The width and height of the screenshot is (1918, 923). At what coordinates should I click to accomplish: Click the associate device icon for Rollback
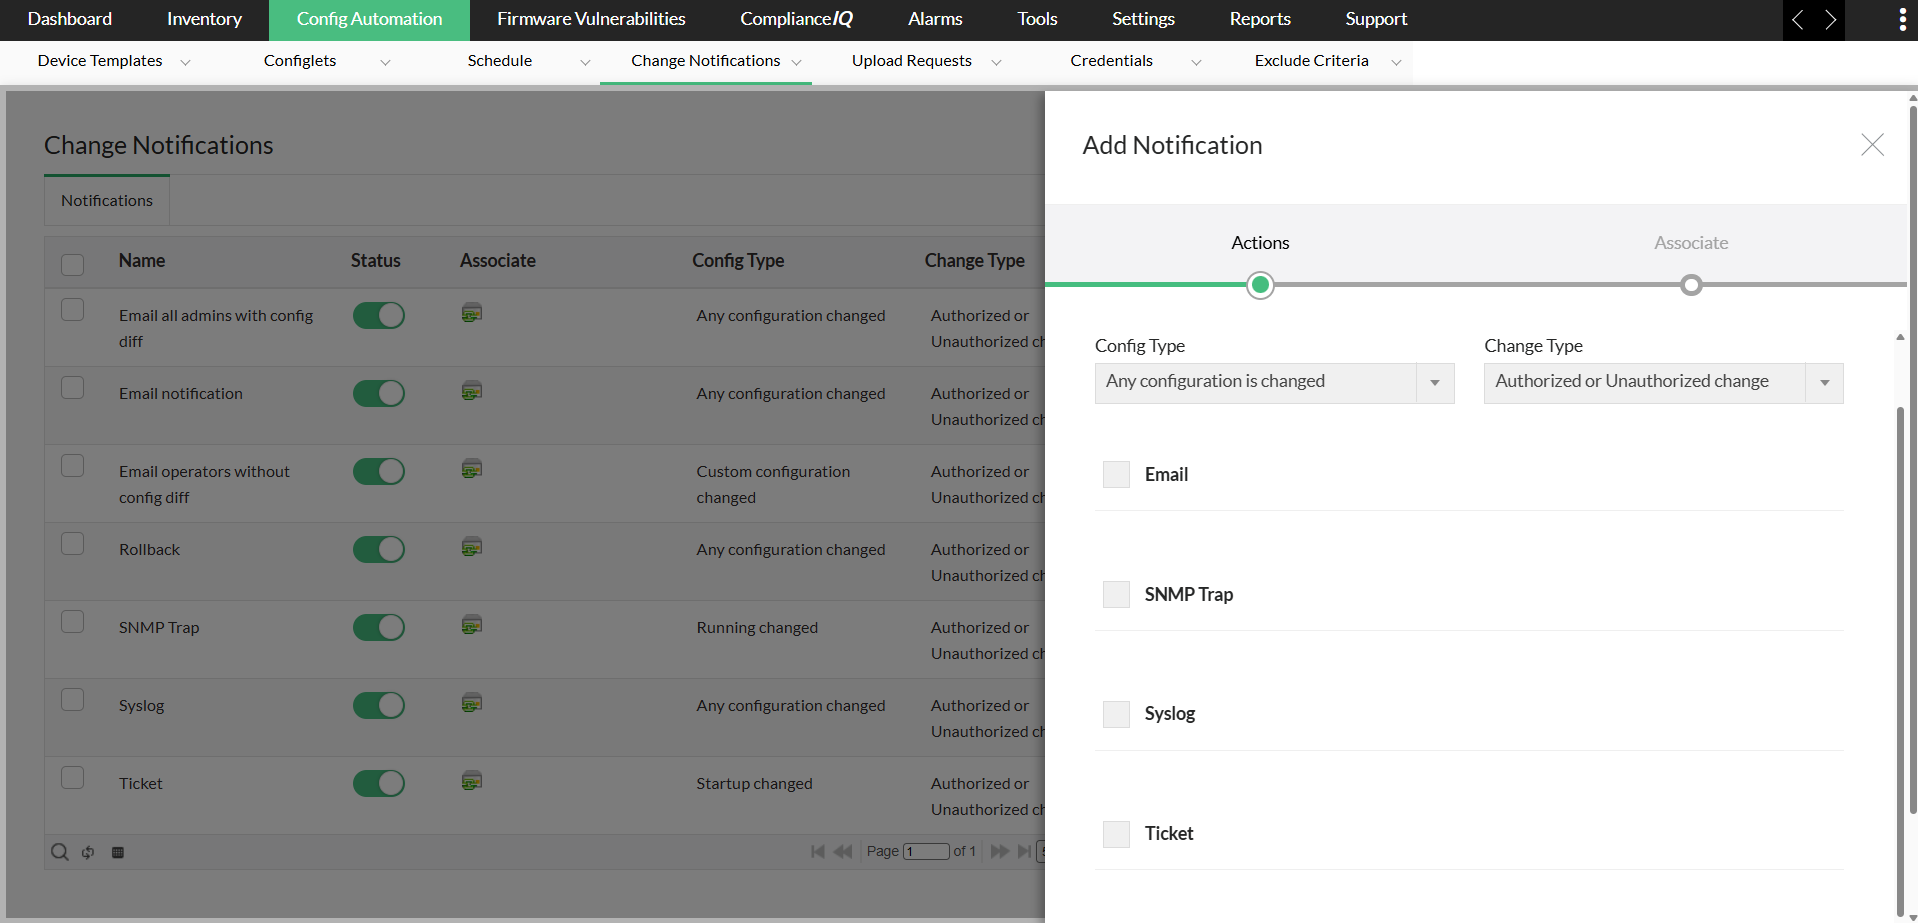pyautogui.click(x=472, y=547)
